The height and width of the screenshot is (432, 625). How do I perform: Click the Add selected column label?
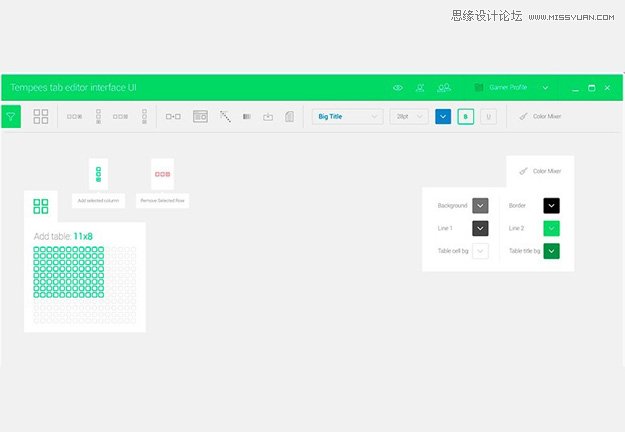pos(98,200)
